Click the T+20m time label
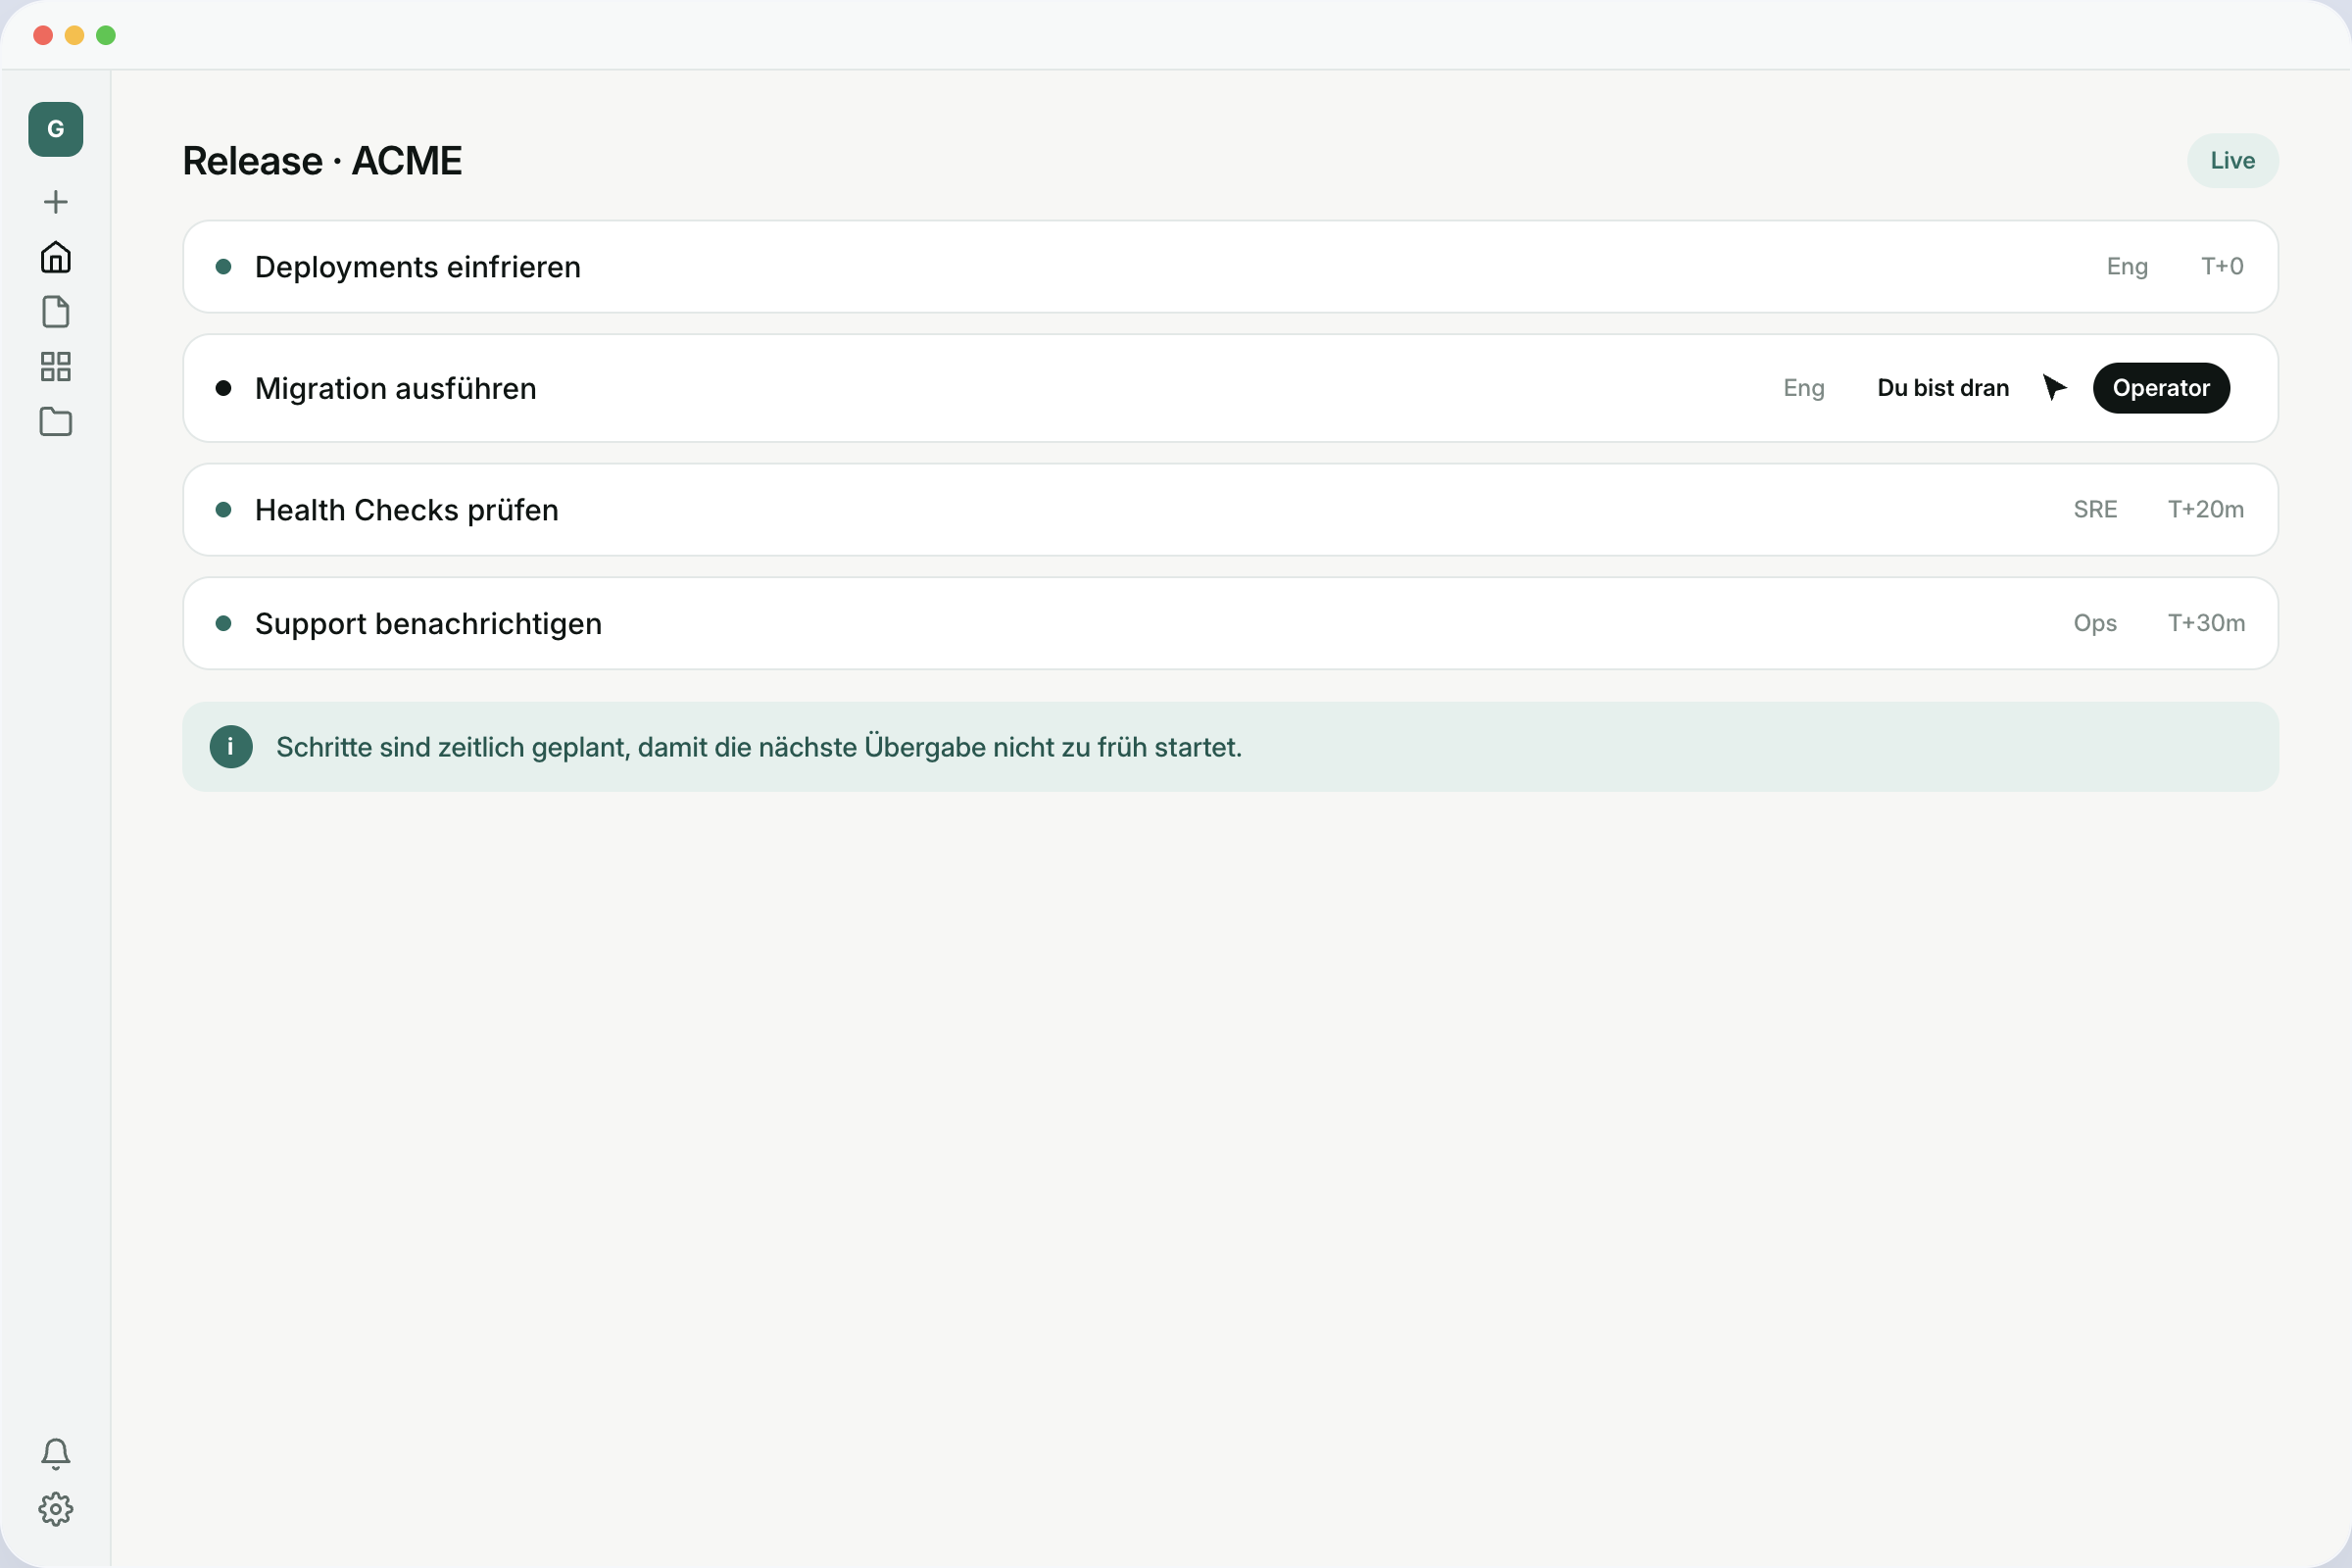Image resolution: width=2352 pixels, height=1568 pixels. tap(2206, 510)
